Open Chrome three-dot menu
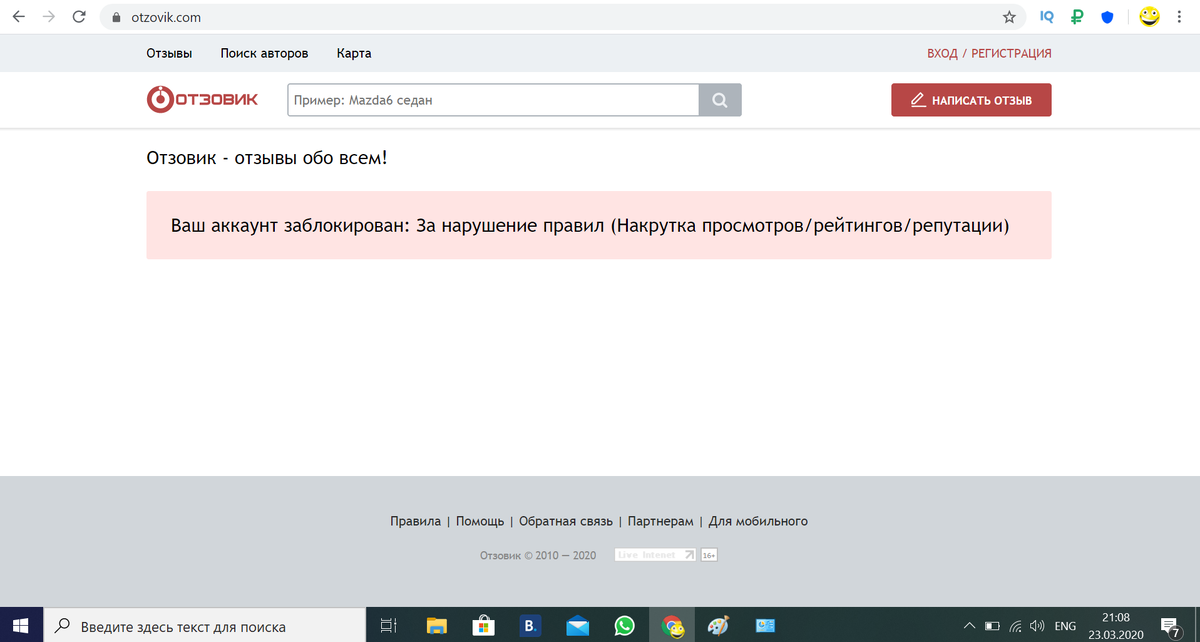The width and height of the screenshot is (1200, 642). click(x=1180, y=17)
